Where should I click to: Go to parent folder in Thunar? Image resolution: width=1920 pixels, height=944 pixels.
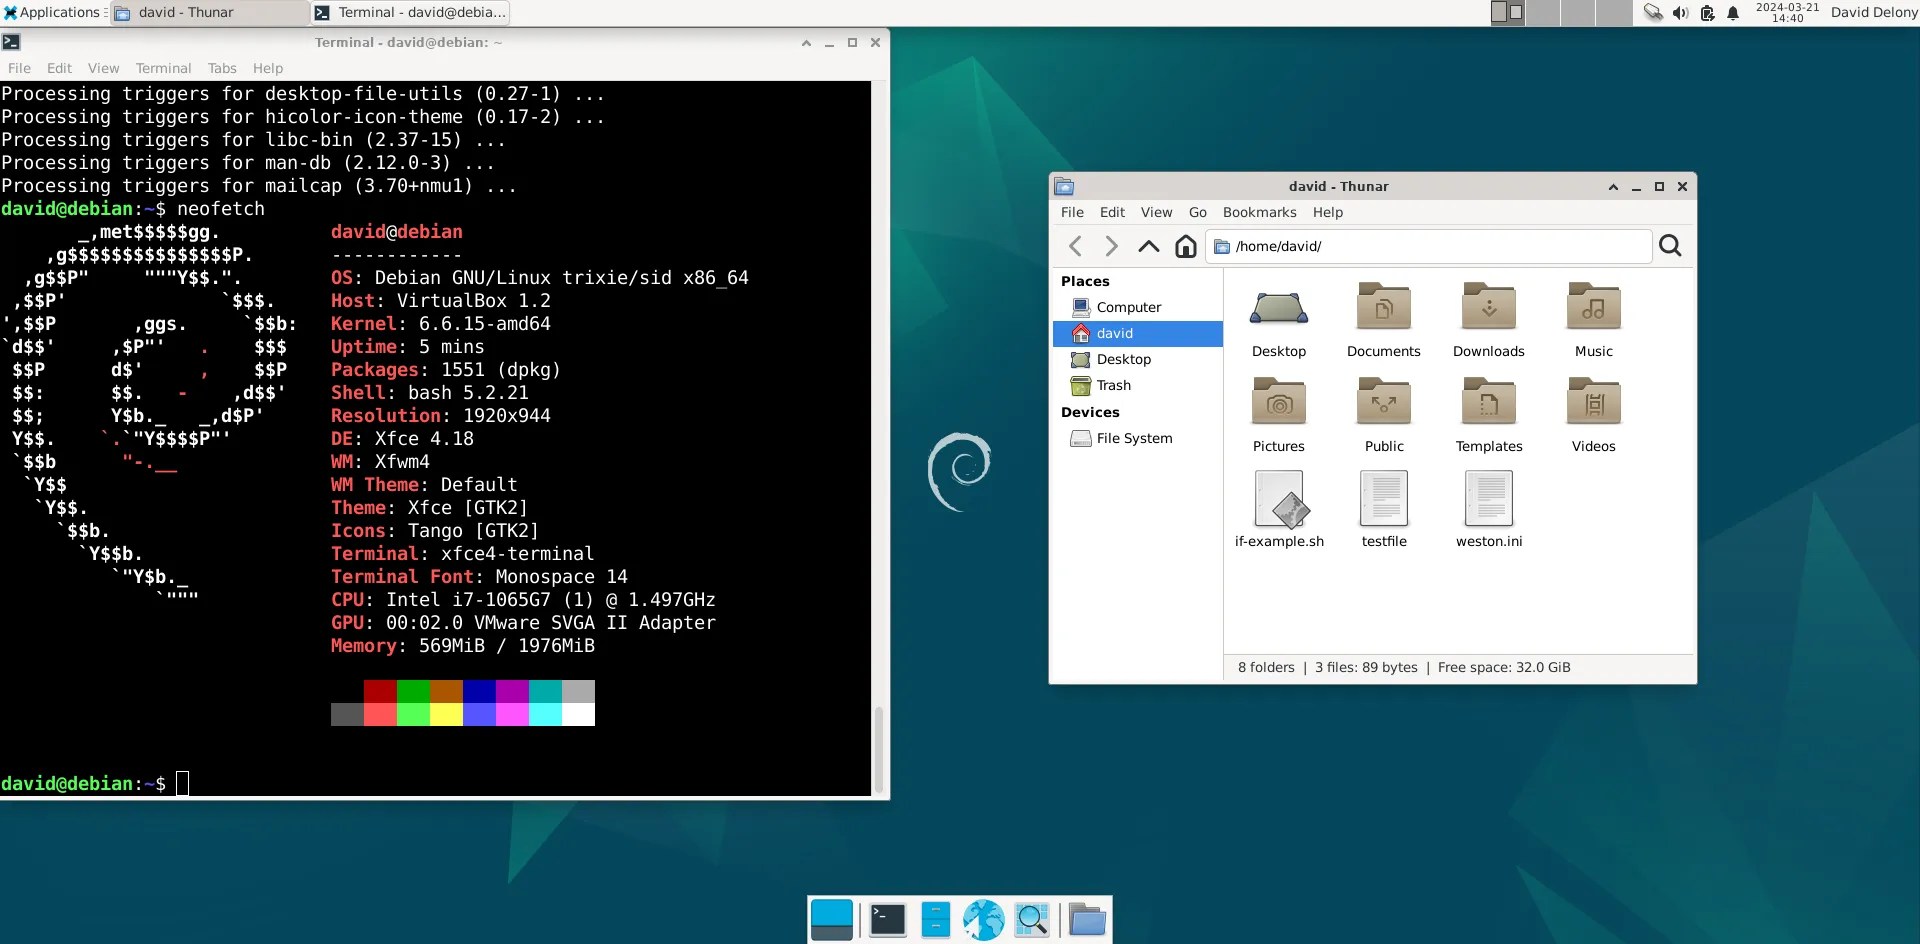(1148, 246)
